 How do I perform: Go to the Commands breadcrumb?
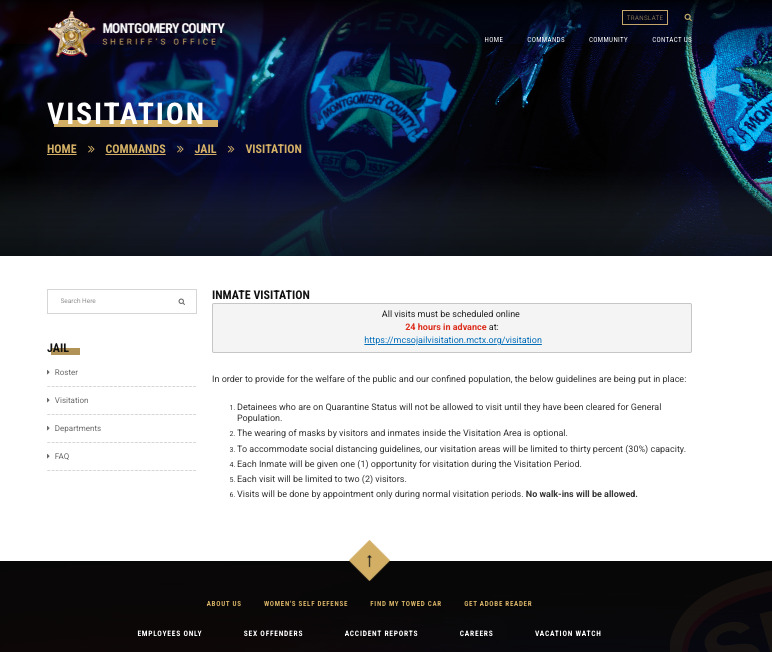click(x=135, y=149)
